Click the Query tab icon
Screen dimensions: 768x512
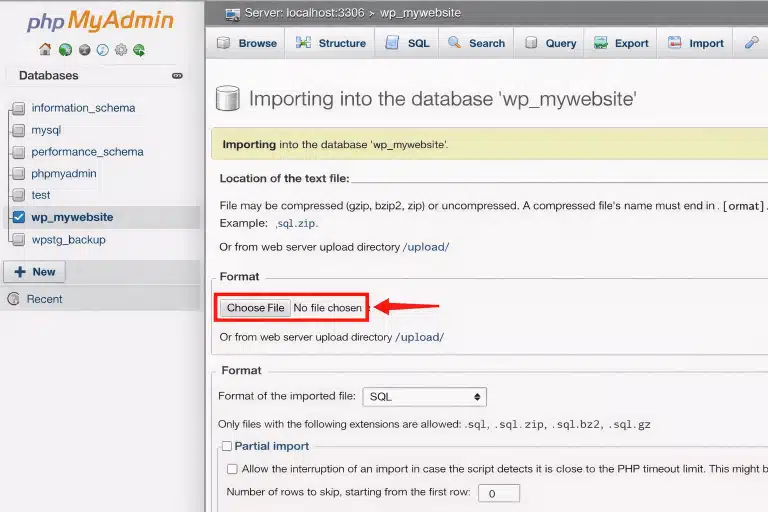[x=531, y=43]
